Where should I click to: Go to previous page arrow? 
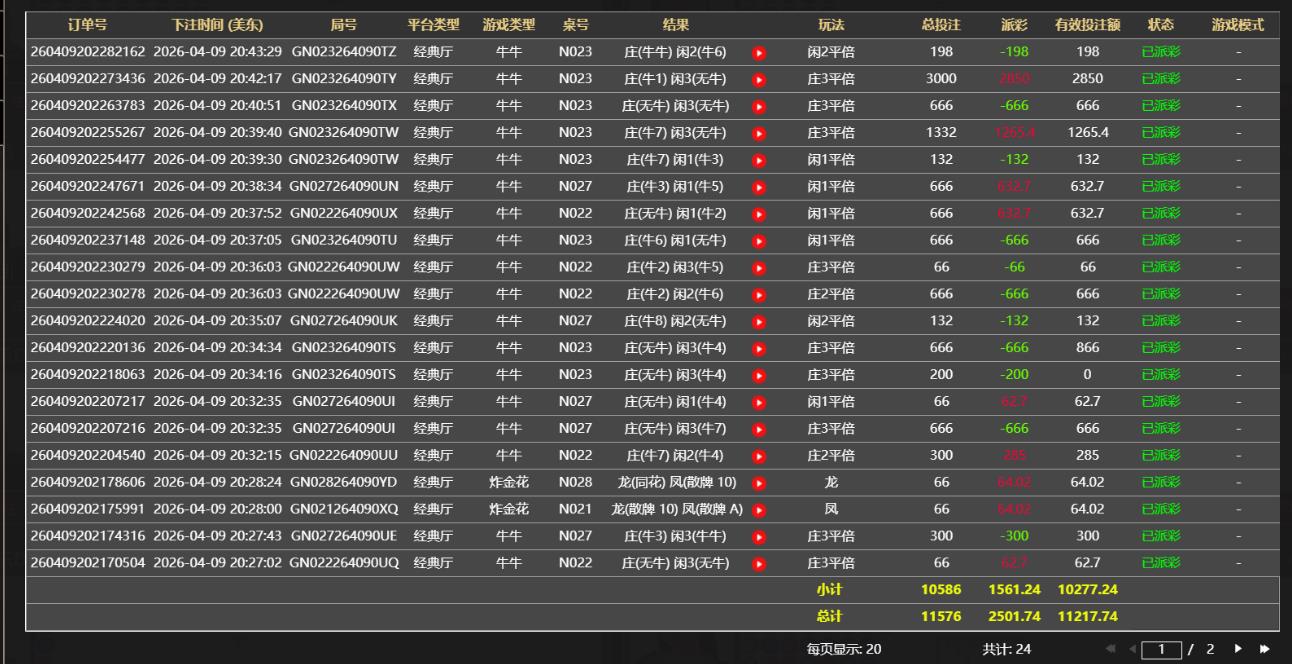pos(1132,649)
